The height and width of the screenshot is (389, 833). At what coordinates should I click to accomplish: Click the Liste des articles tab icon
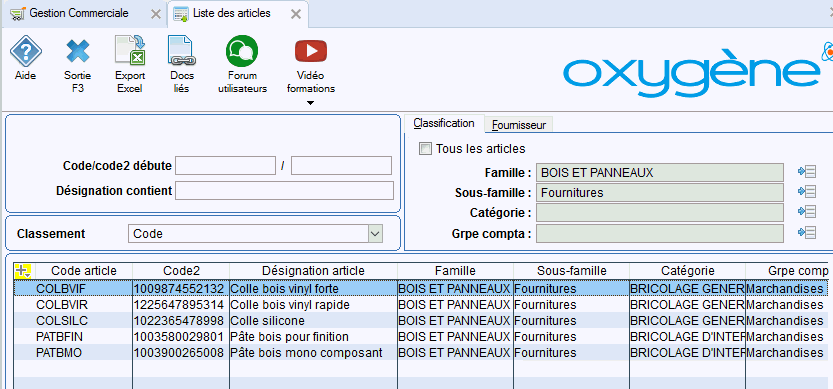click(x=181, y=14)
